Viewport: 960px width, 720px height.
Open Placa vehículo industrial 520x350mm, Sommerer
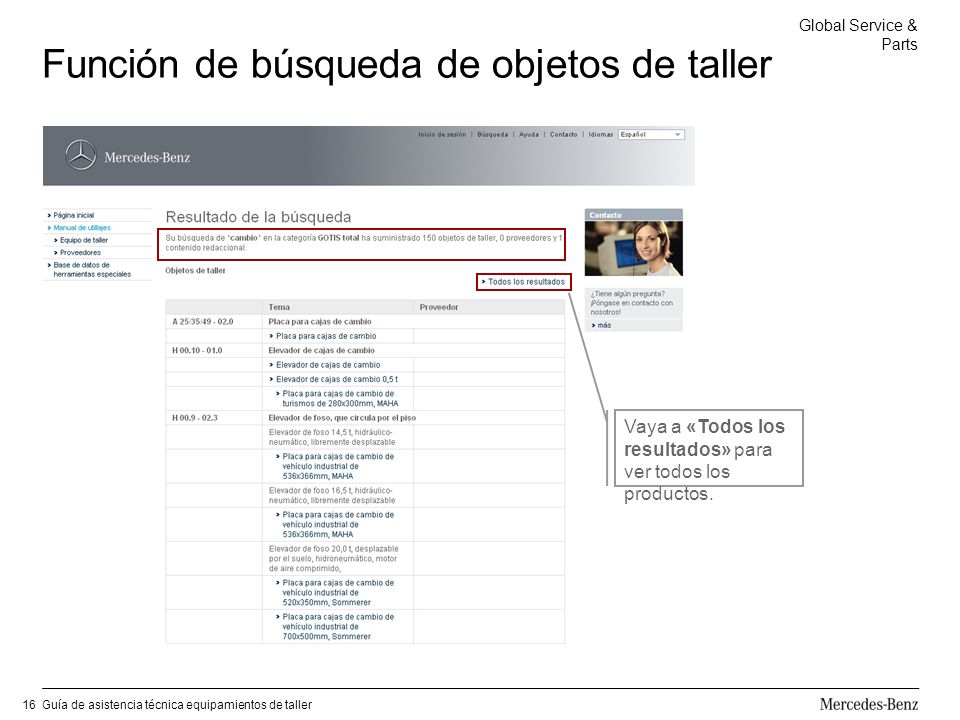[338, 593]
